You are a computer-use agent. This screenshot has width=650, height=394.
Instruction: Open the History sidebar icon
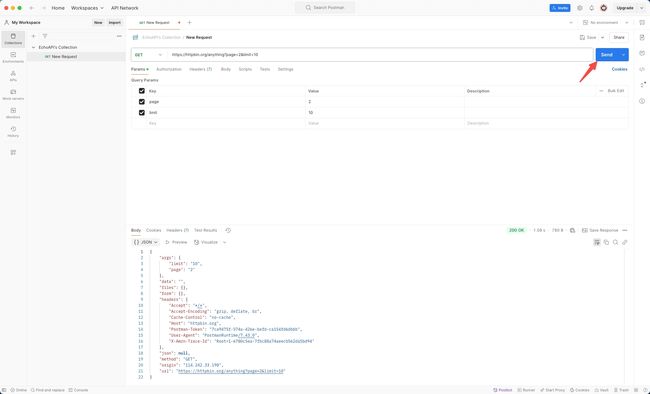tap(13, 132)
